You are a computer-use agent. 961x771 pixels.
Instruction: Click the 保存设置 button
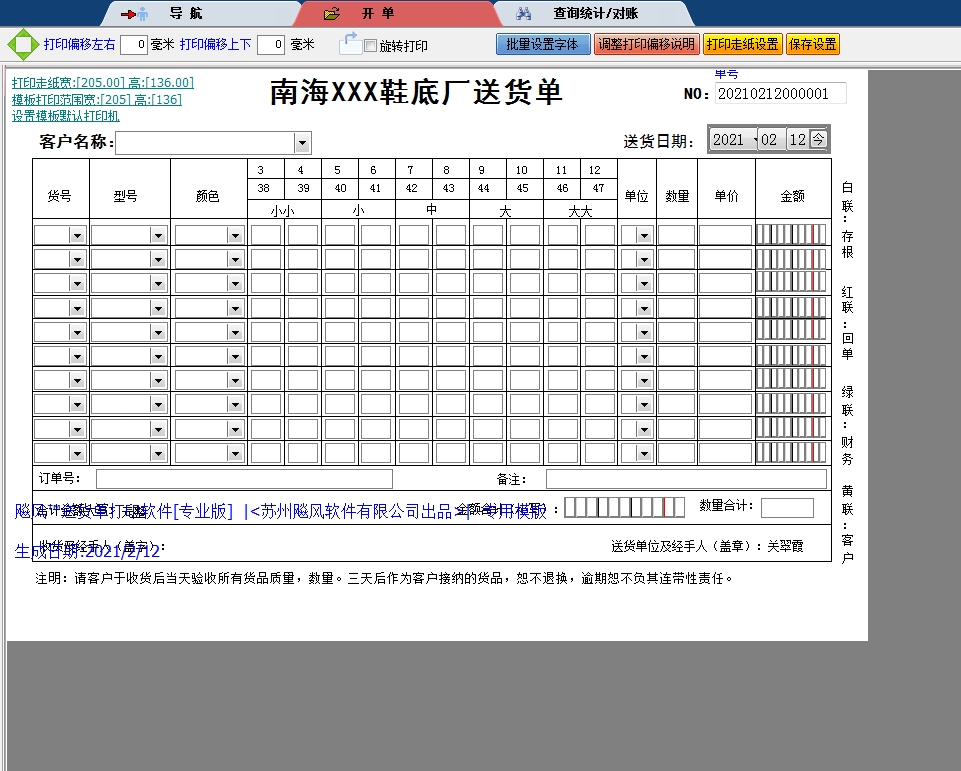813,44
